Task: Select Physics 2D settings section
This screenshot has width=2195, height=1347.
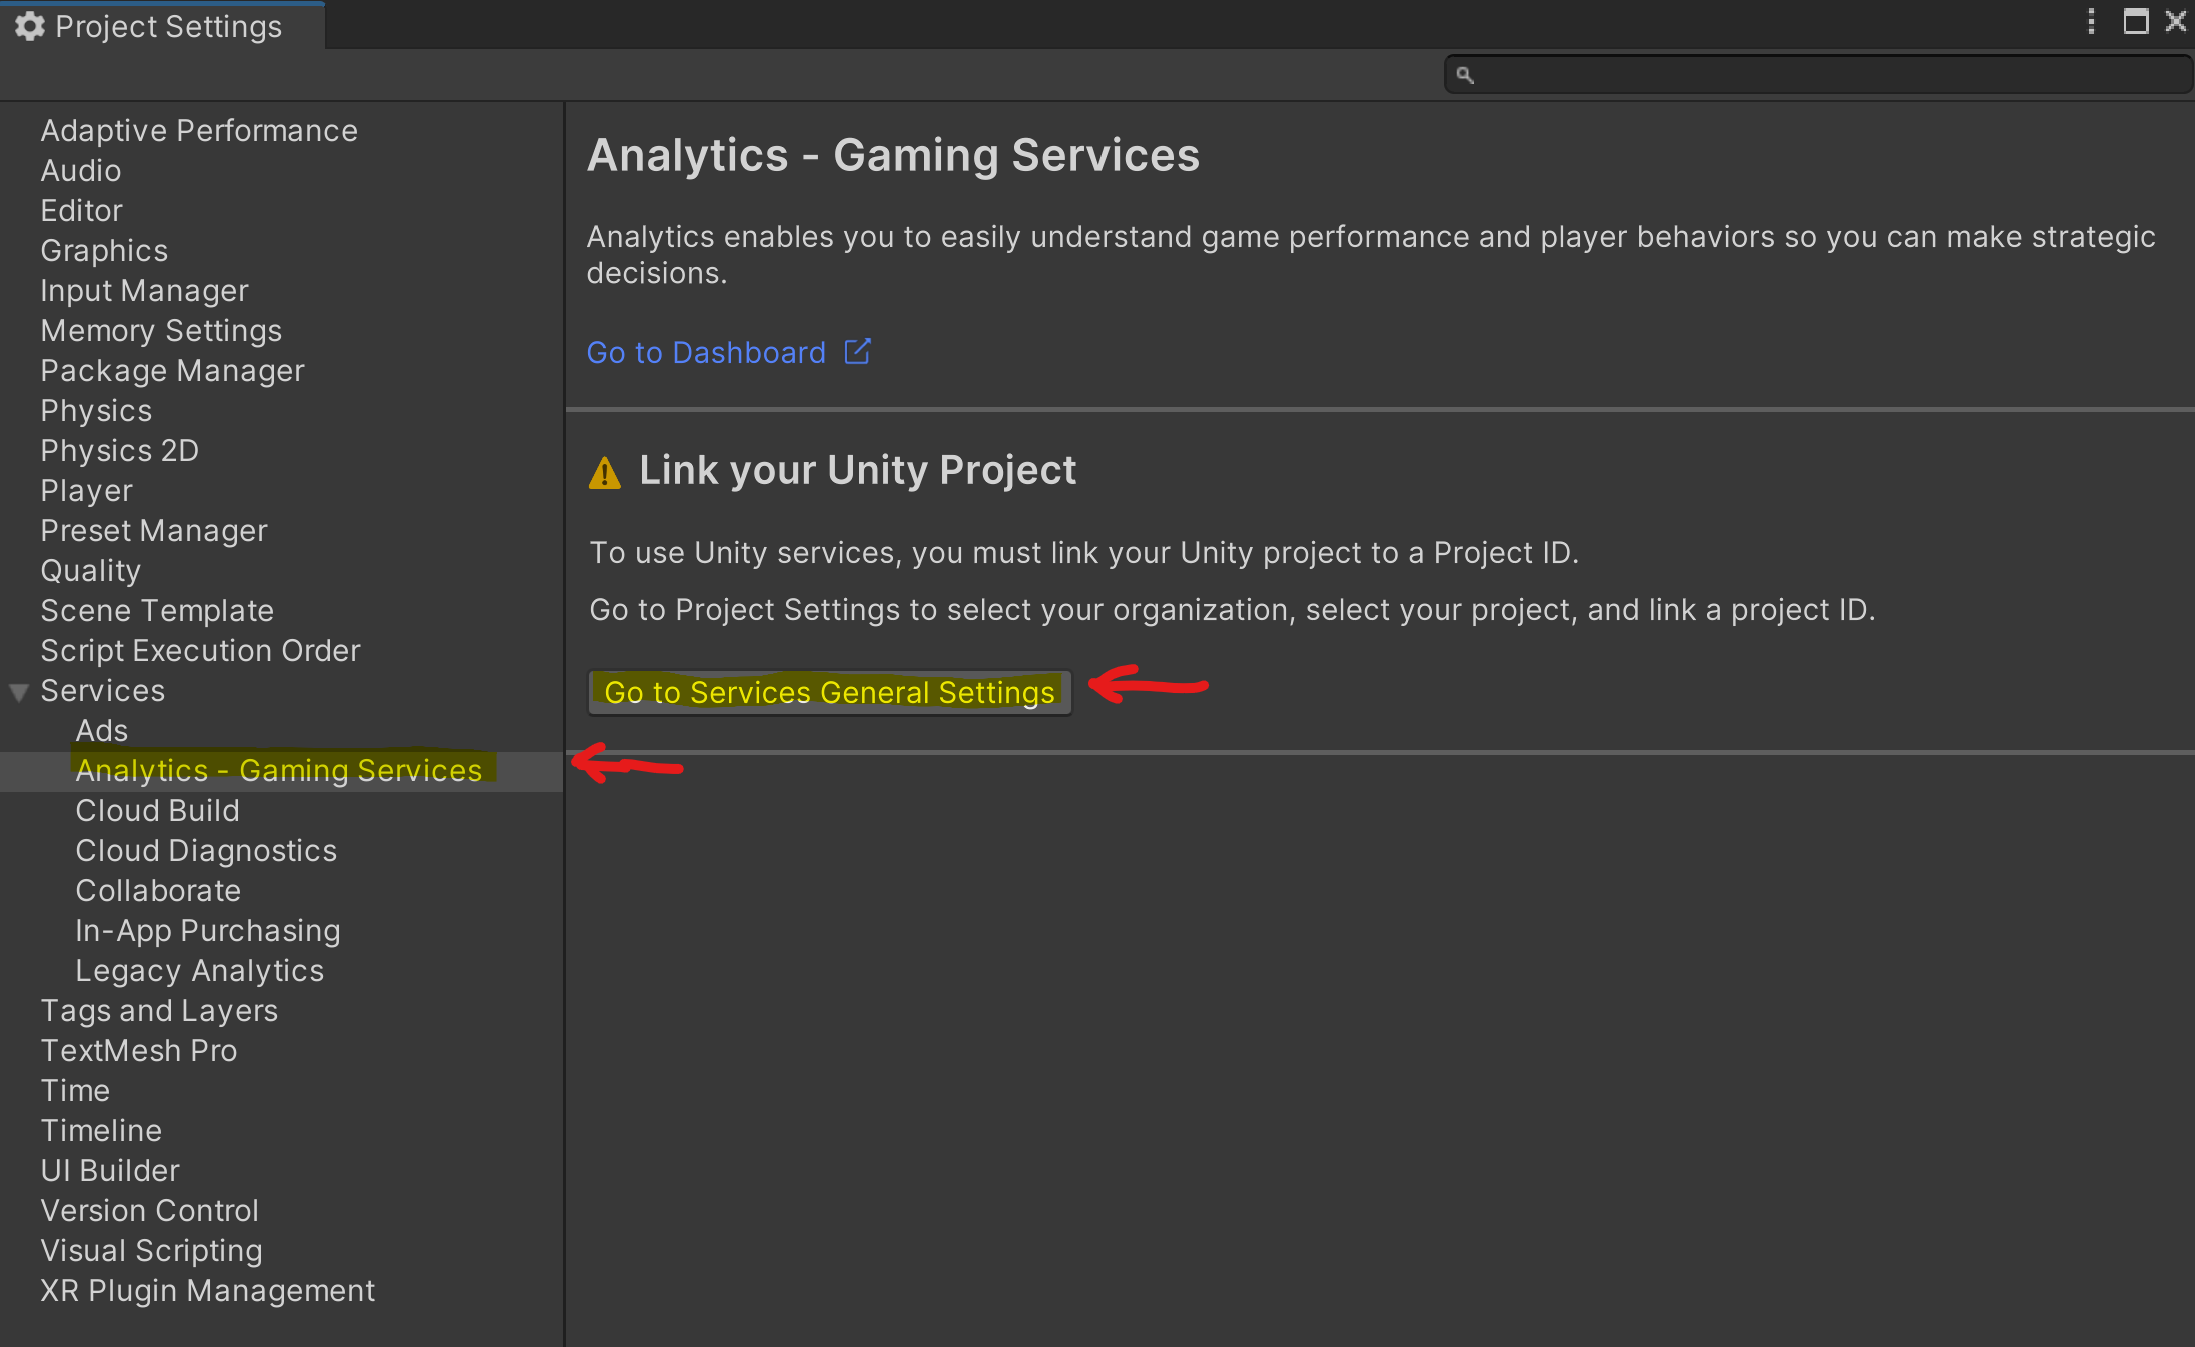Action: pos(119,452)
